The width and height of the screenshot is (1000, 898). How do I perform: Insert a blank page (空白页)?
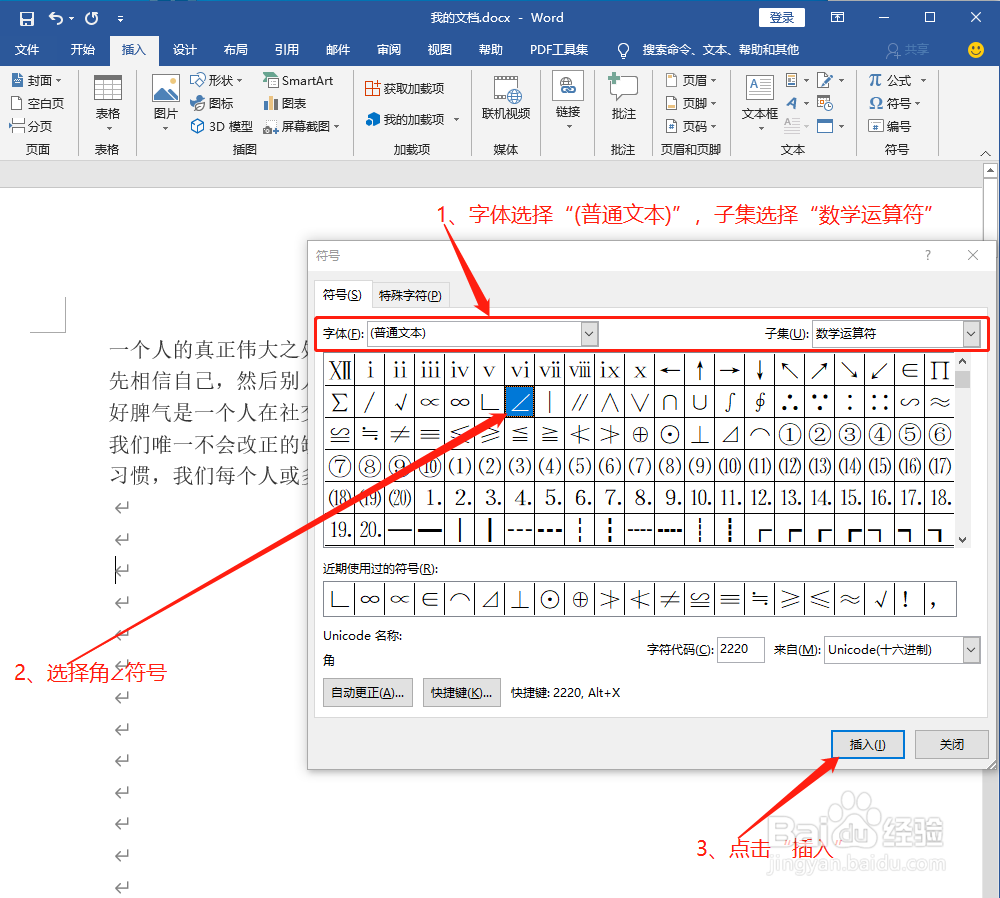click(38, 103)
